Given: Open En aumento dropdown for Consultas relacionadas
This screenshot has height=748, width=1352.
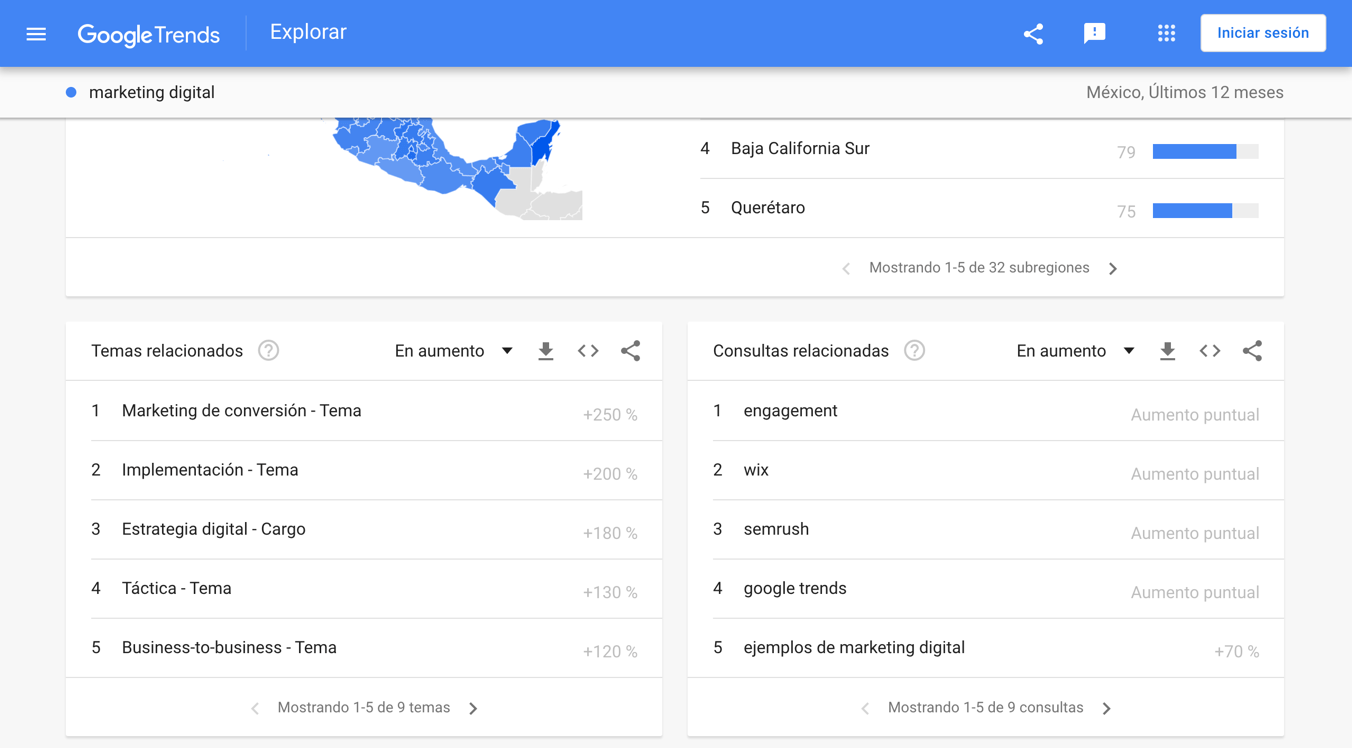Looking at the screenshot, I should click(x=1076, y=351).
